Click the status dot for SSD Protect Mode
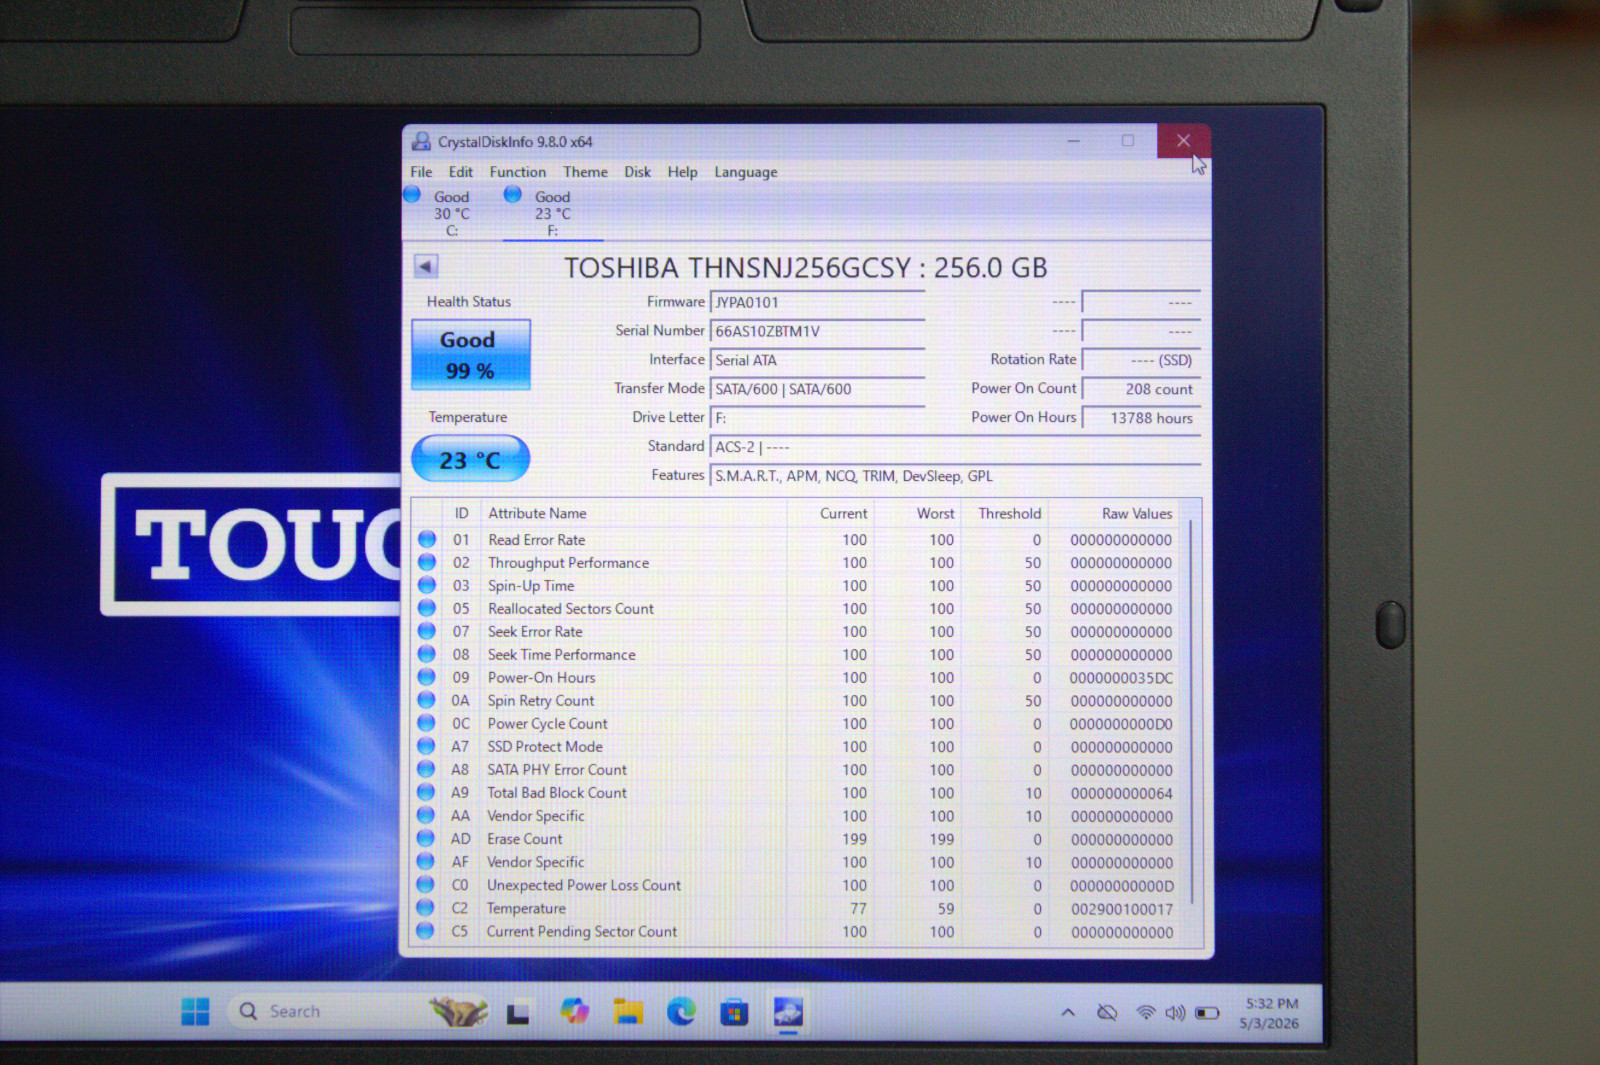The width and height of the screenshot is (1600, 1065). tap(427, 746)
